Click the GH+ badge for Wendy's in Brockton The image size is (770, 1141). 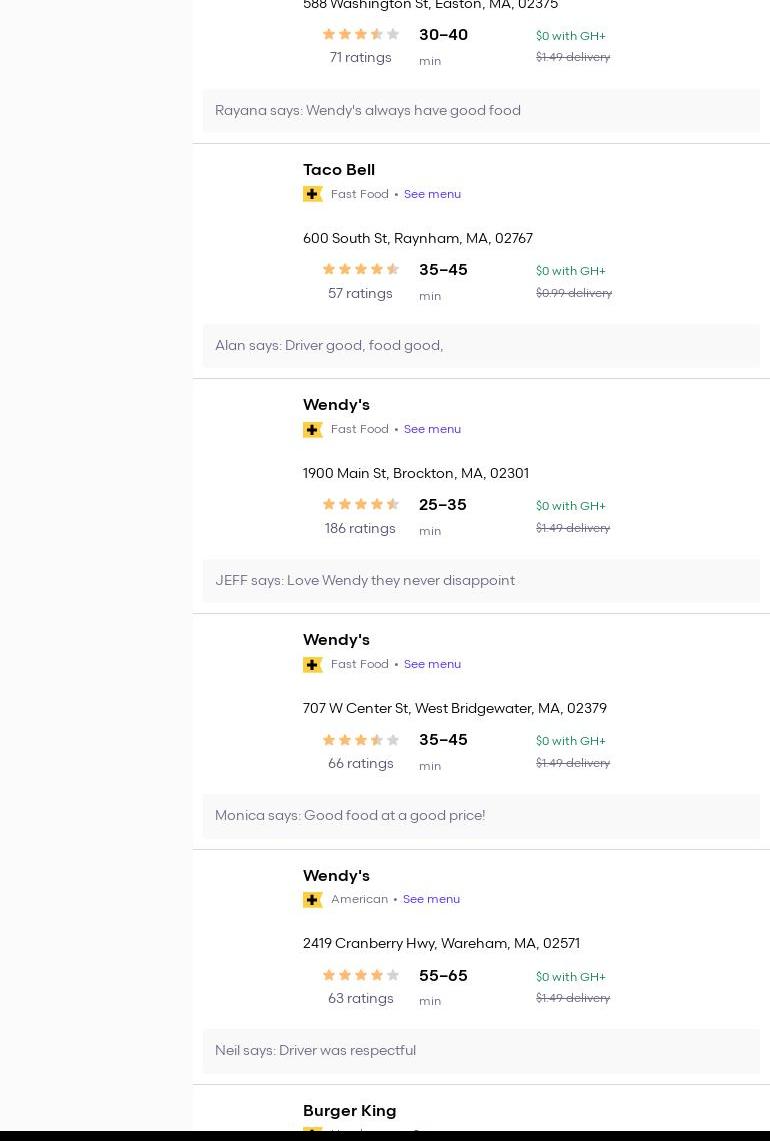pos(313,429)
